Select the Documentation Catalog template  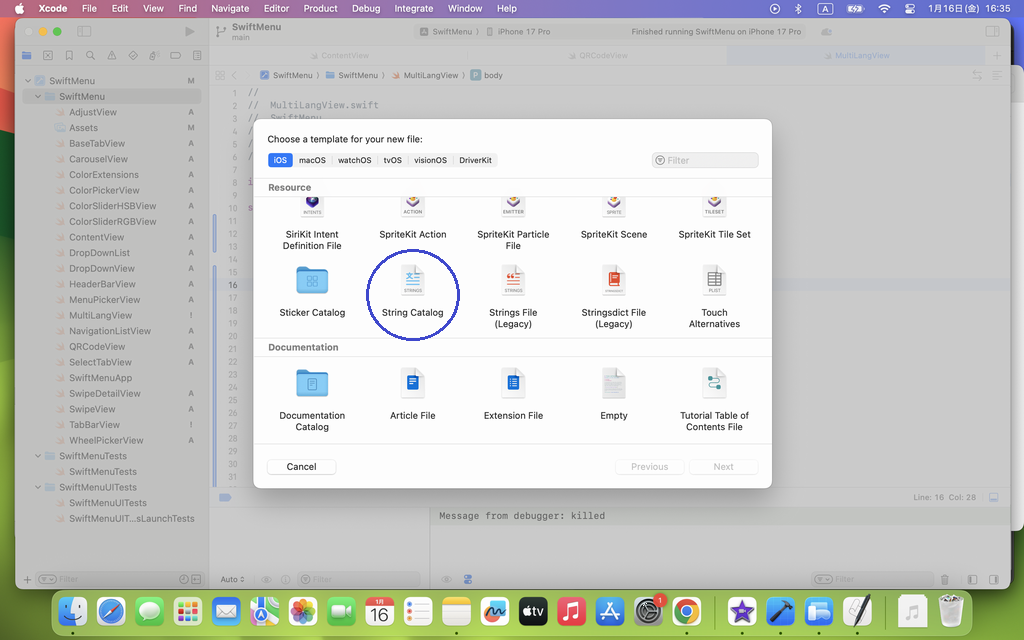point(312,384)
